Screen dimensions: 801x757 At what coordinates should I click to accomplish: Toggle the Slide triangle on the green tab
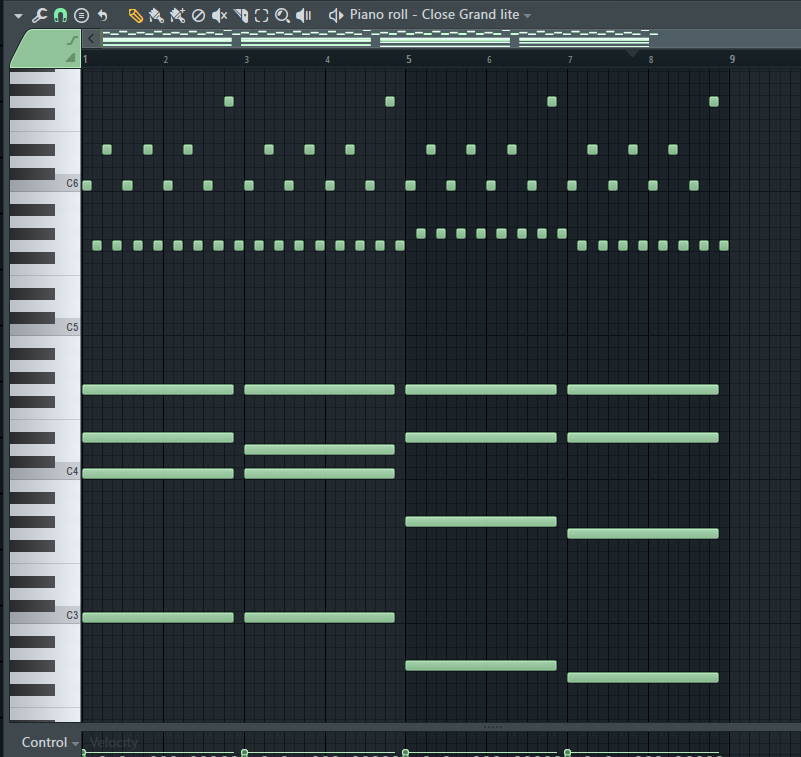[71, 58]
